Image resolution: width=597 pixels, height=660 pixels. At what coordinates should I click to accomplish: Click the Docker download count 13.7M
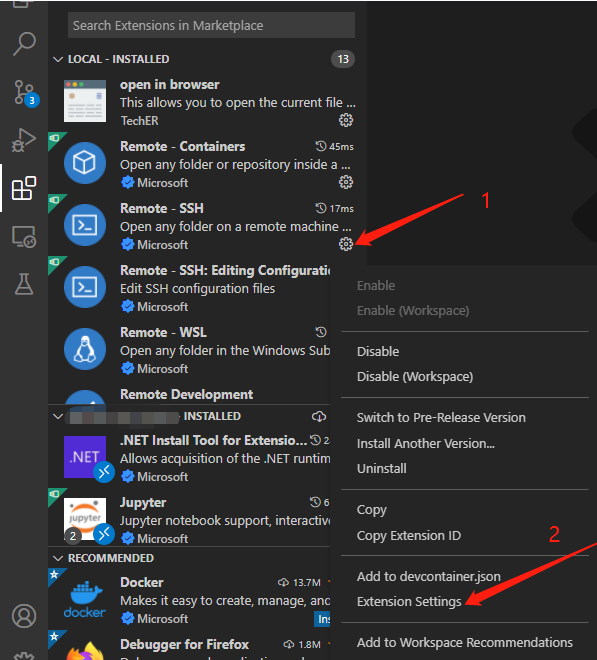click(306, 583)
